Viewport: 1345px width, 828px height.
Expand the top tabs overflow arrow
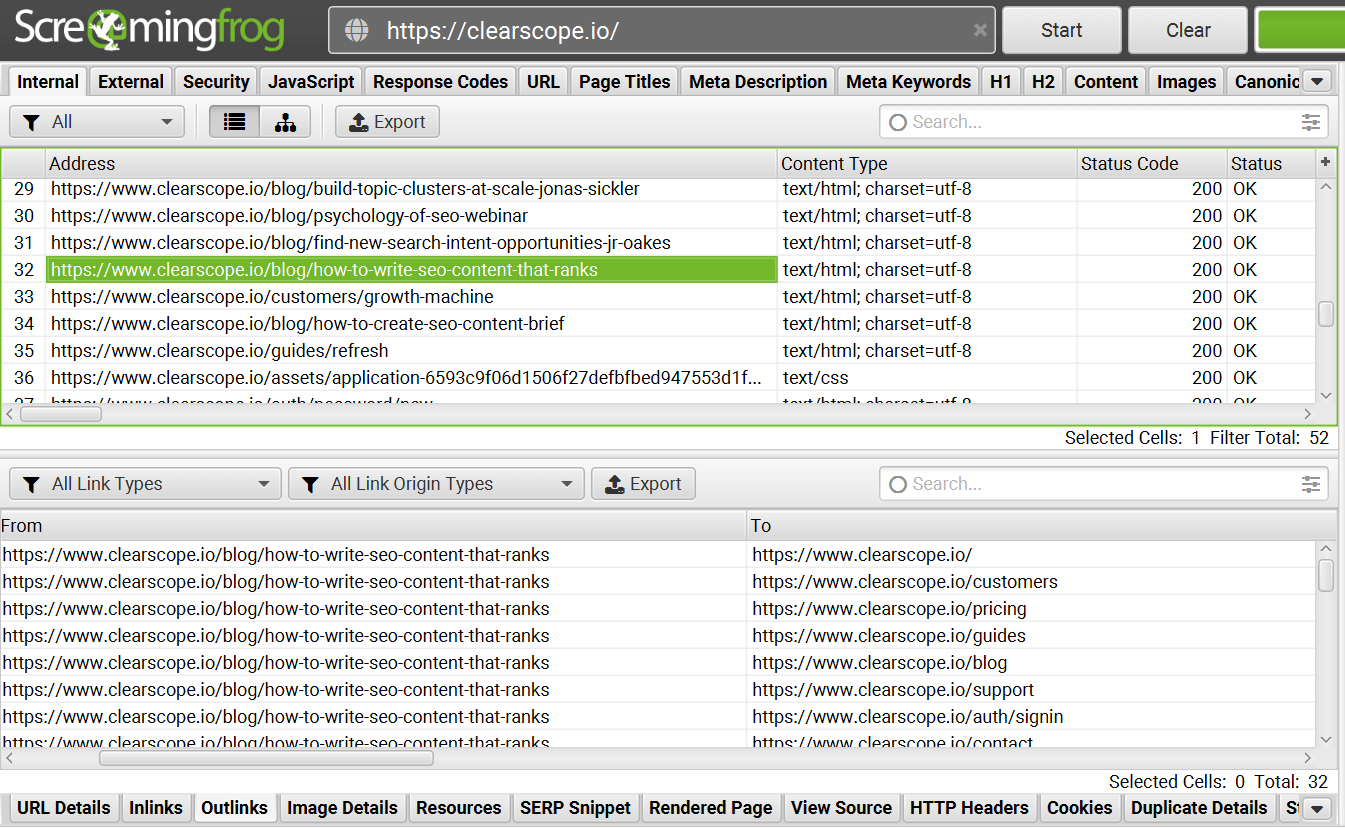pyautogui.click(x=1318, y=81)
